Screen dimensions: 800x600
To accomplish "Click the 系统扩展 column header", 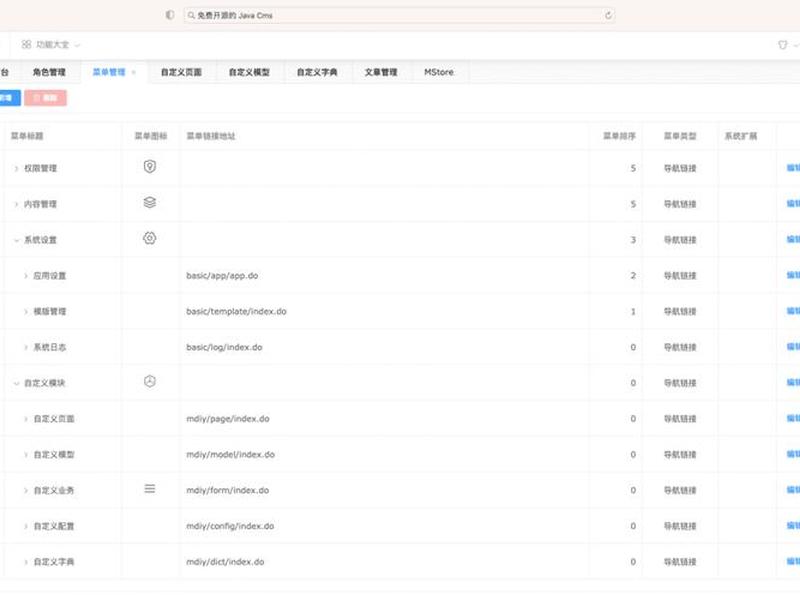I will tap(741, 136).
